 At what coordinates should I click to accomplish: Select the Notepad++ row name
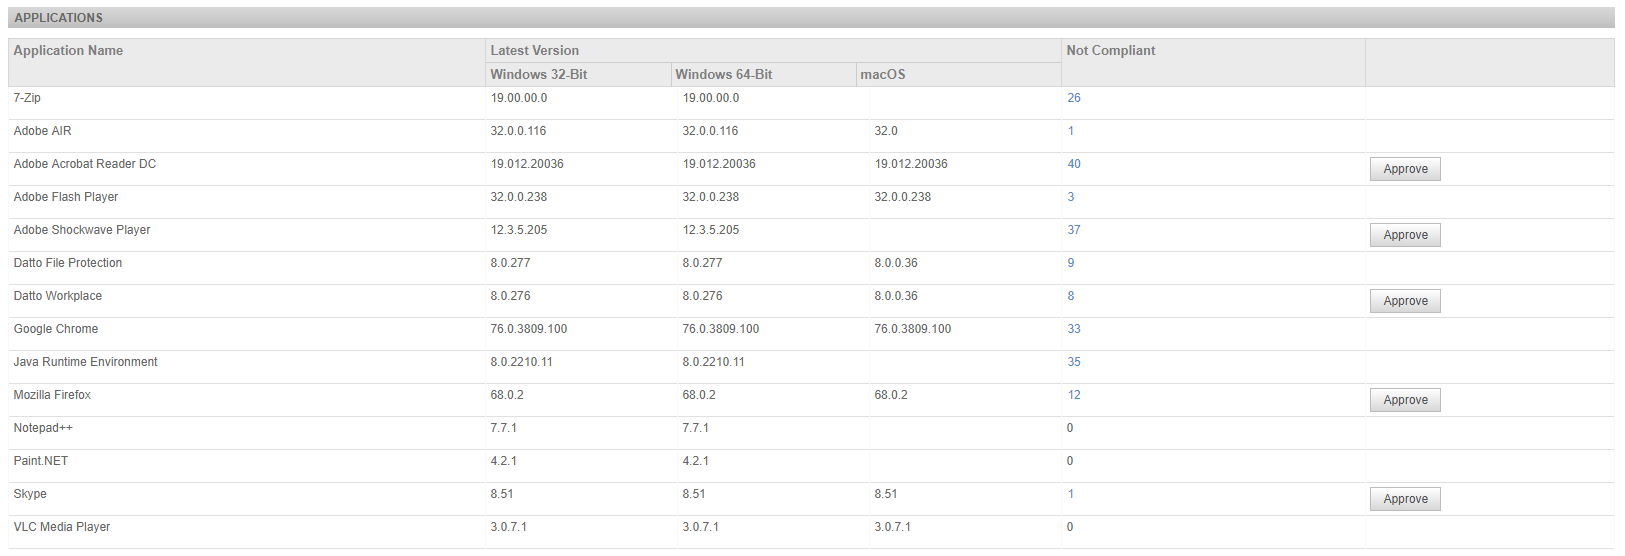43,428
